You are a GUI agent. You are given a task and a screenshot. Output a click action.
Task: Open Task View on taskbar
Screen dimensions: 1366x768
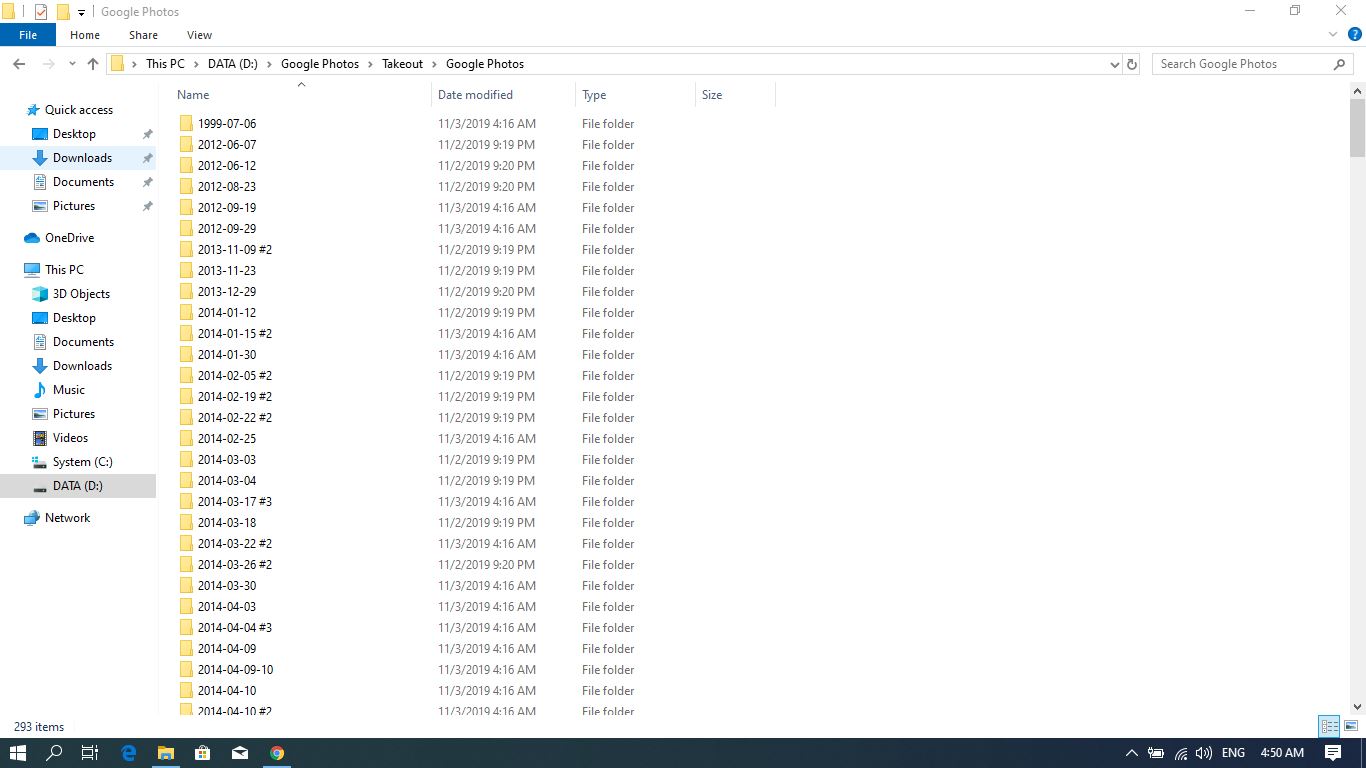point(90,753)
